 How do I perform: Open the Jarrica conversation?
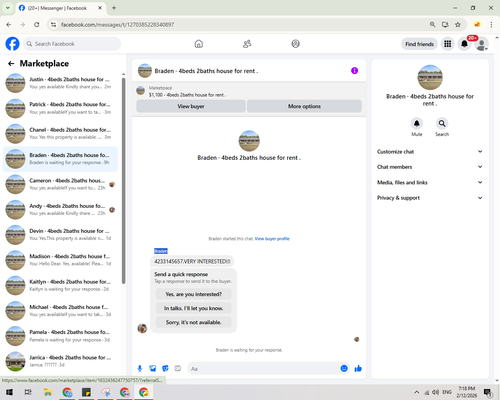60,361
